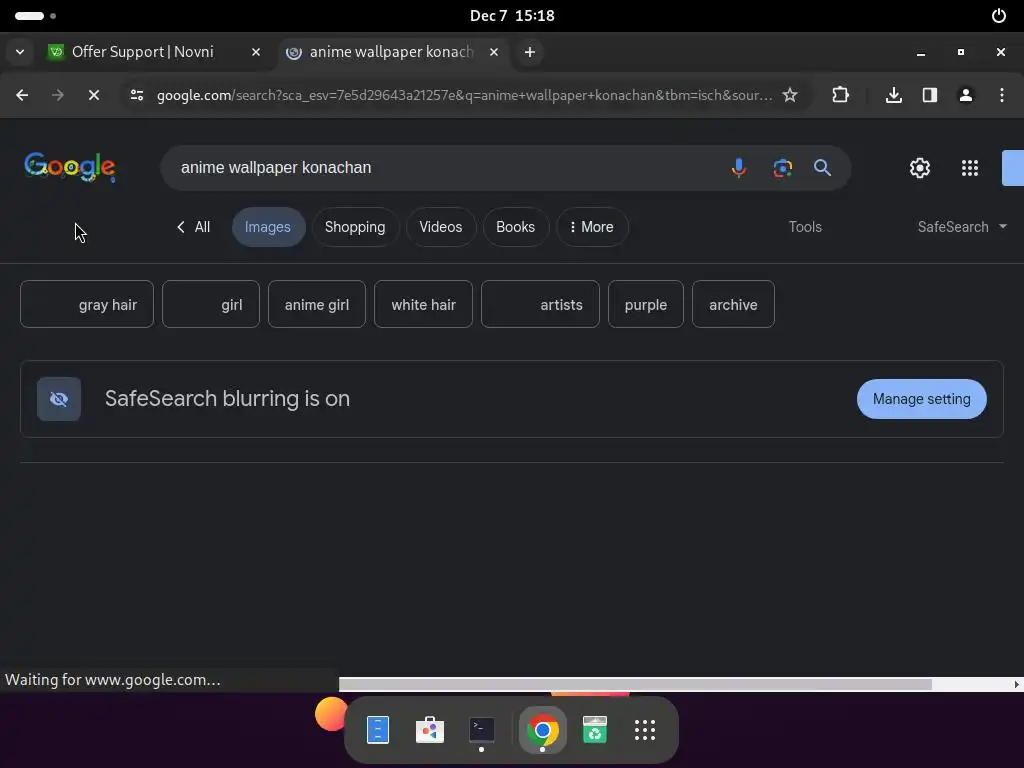Go to All search results

193,227
